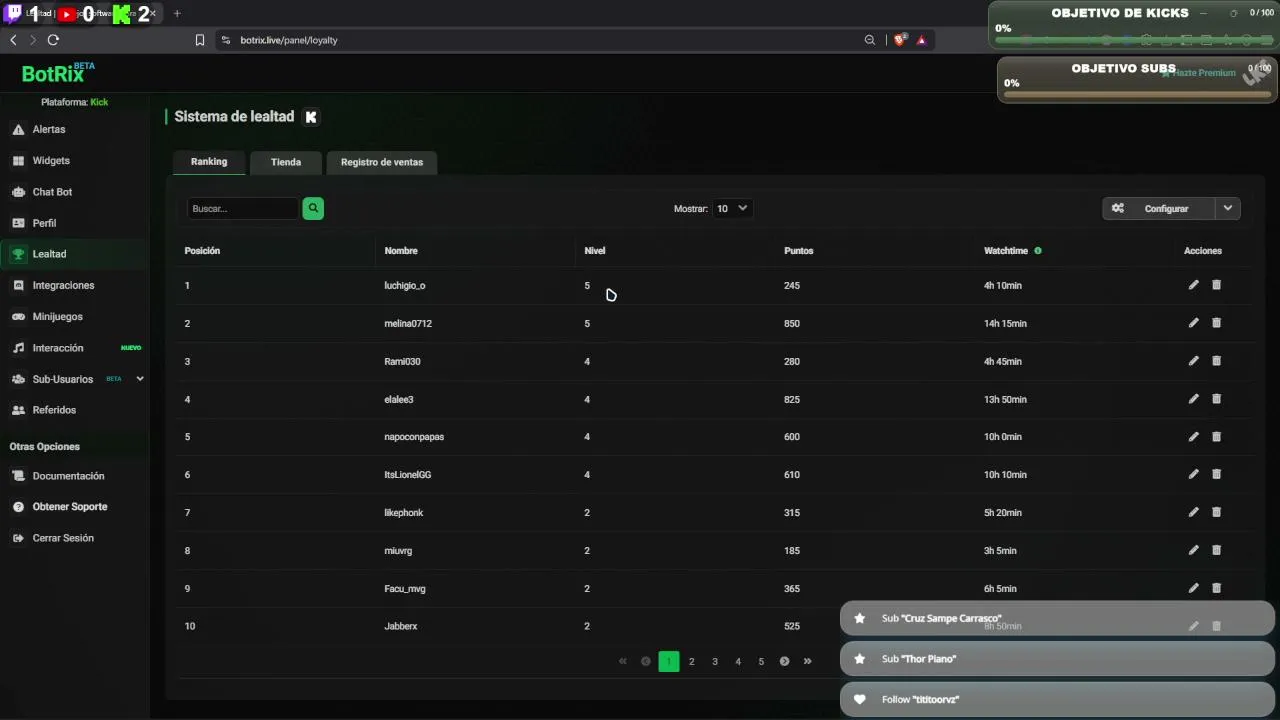Reload the page with browser refresh icon
The width and height of the screenshot is (1280, 720).
pos(53,40)
